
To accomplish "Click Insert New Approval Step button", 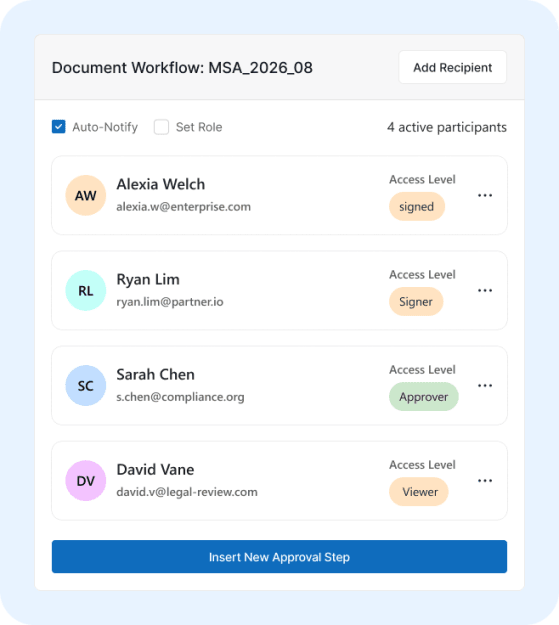I will point(280,557).
